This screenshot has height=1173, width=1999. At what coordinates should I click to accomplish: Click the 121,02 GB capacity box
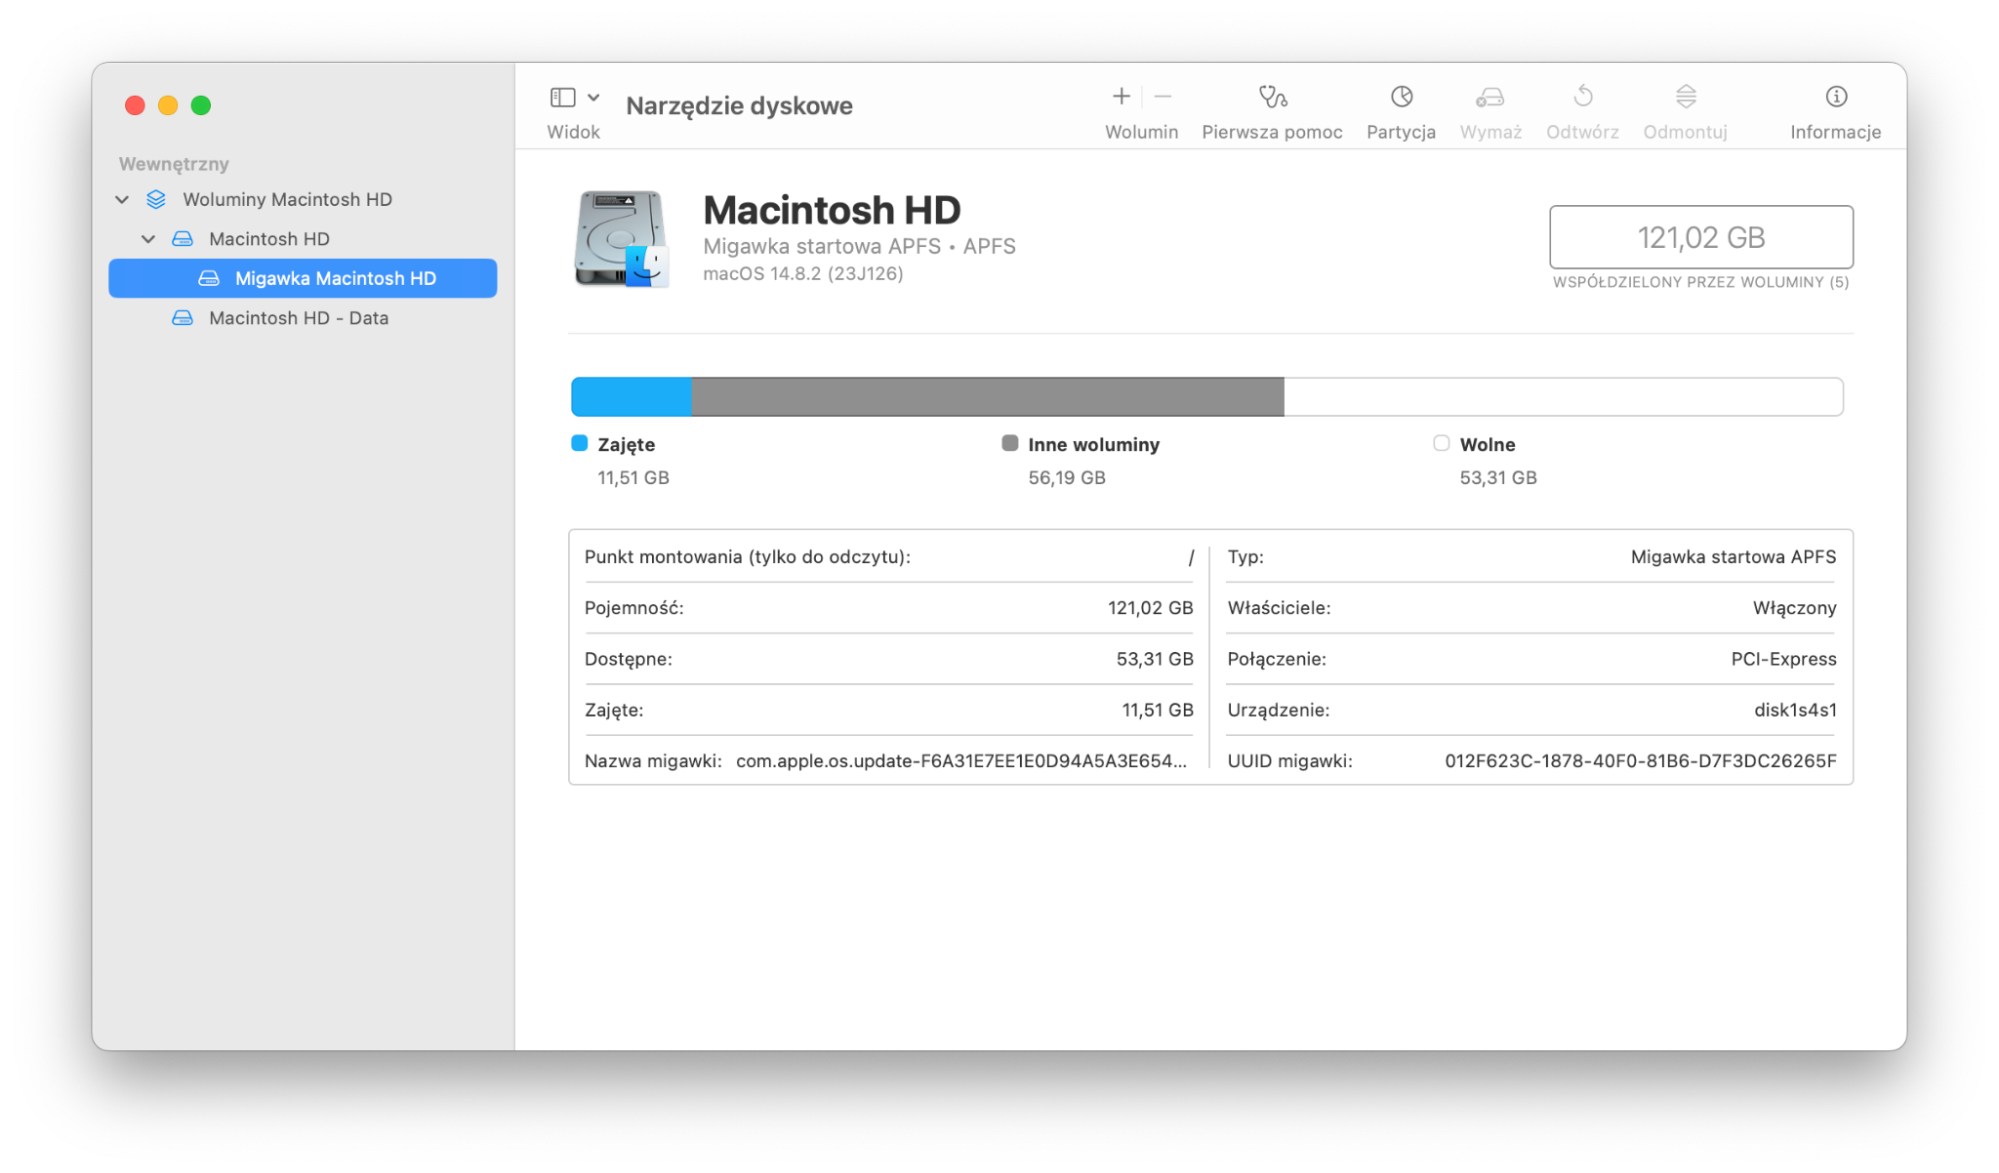(1701, 237)
